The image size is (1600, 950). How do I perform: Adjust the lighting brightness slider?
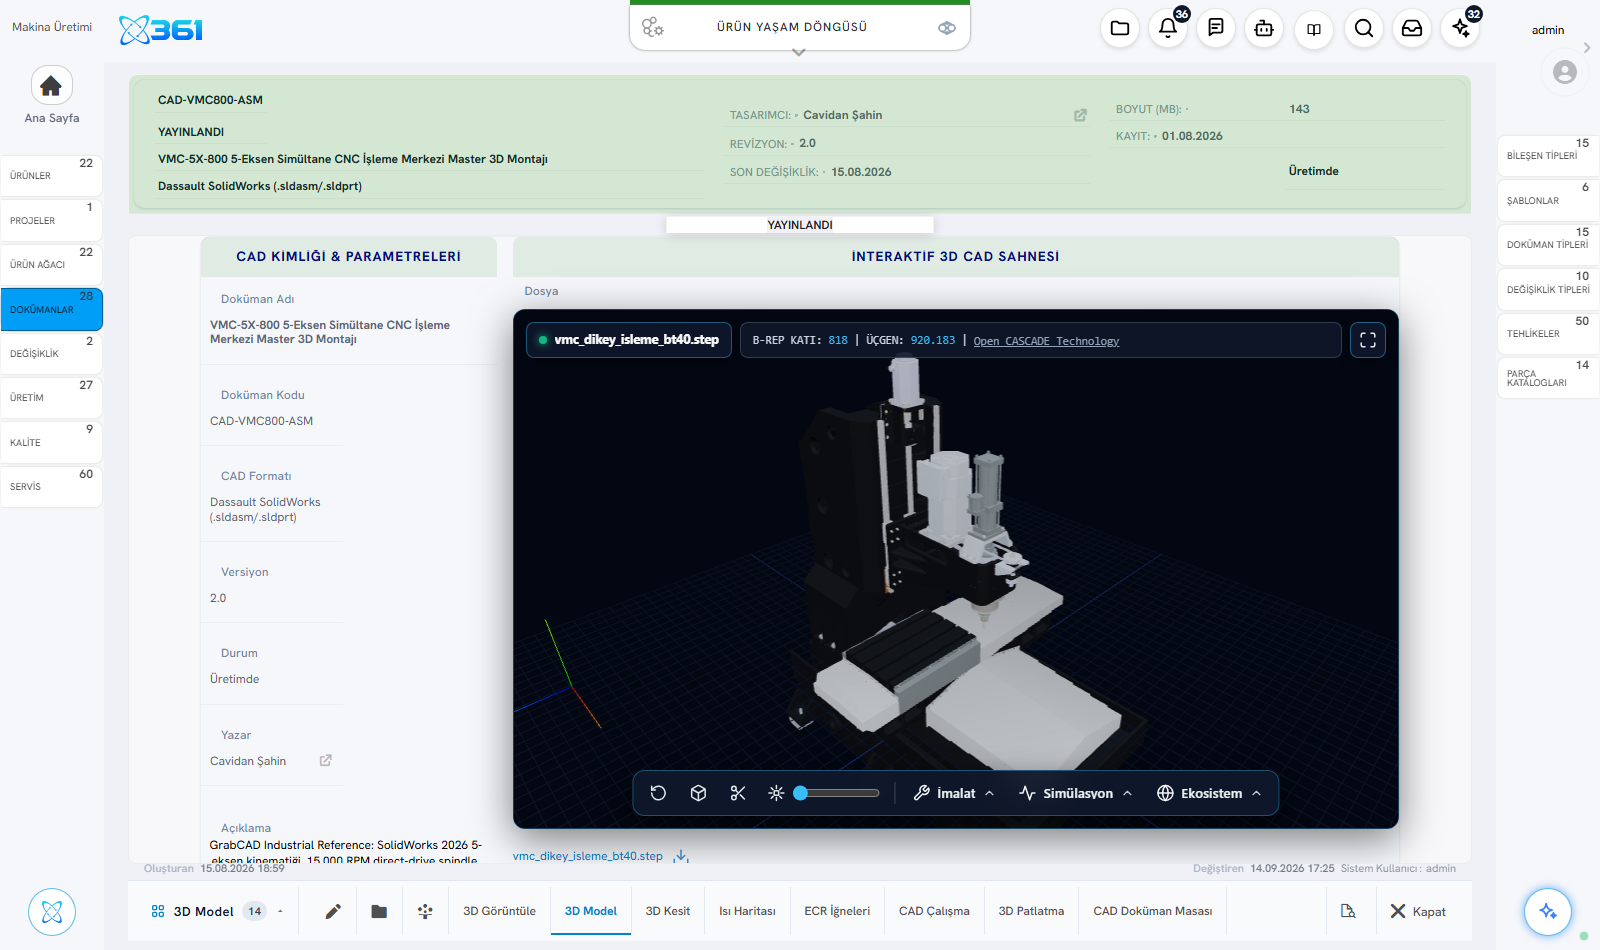click(837, 793)
